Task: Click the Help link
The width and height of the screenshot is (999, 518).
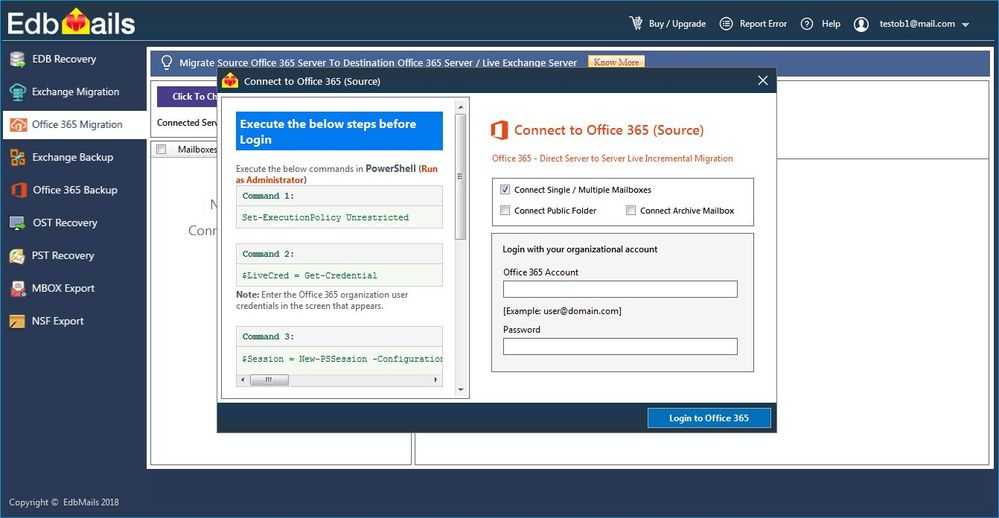Action: click(x=831, y=24)
